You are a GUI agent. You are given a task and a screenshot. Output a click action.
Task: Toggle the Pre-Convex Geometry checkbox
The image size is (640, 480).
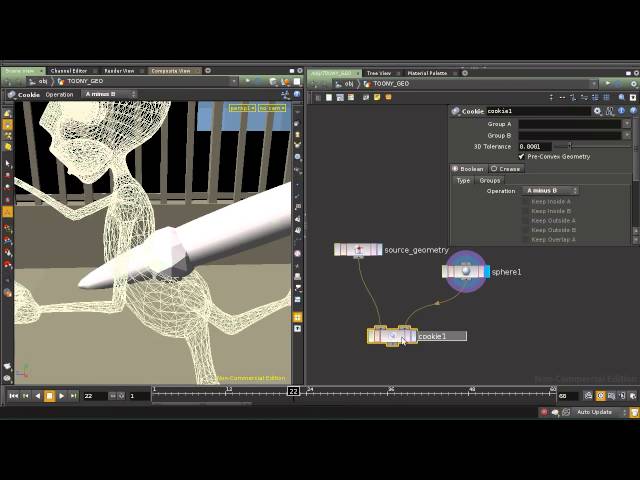tap(521, 157)
